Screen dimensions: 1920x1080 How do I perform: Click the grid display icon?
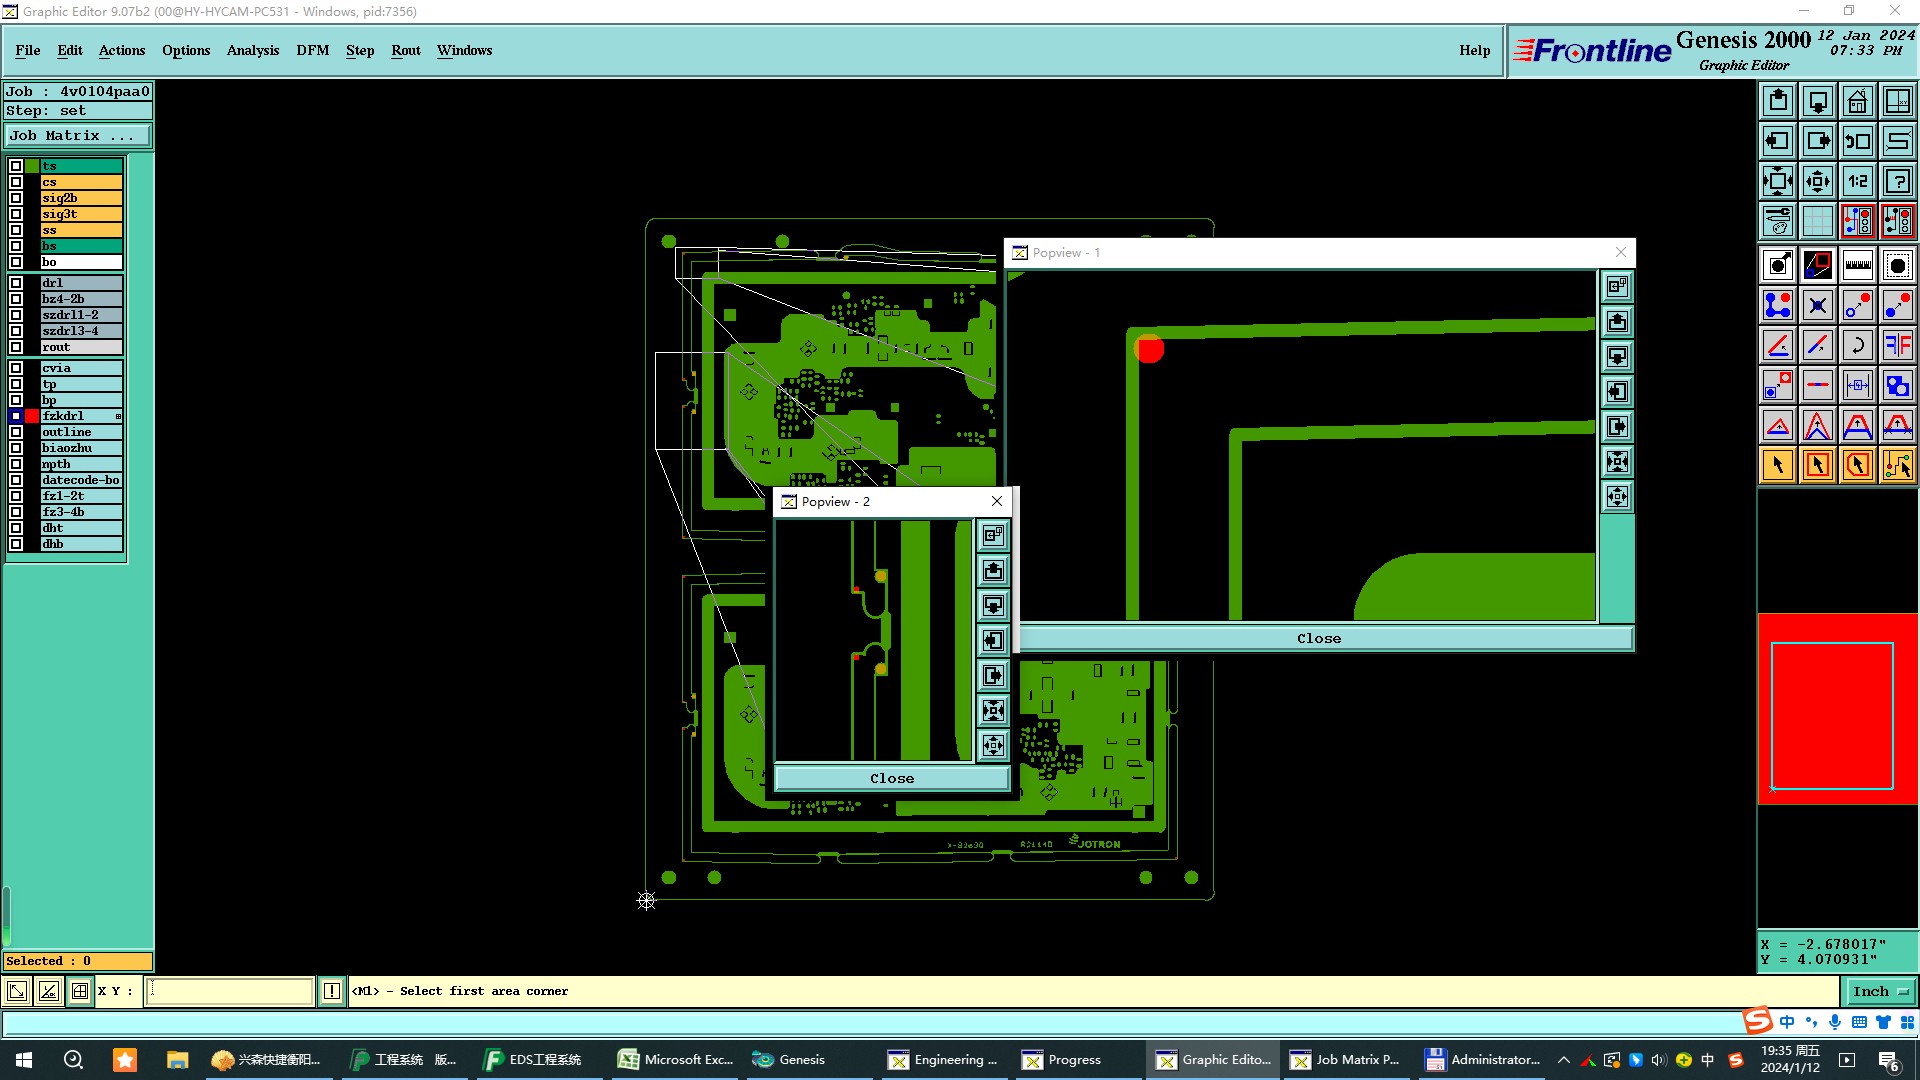coord(1817,221)
